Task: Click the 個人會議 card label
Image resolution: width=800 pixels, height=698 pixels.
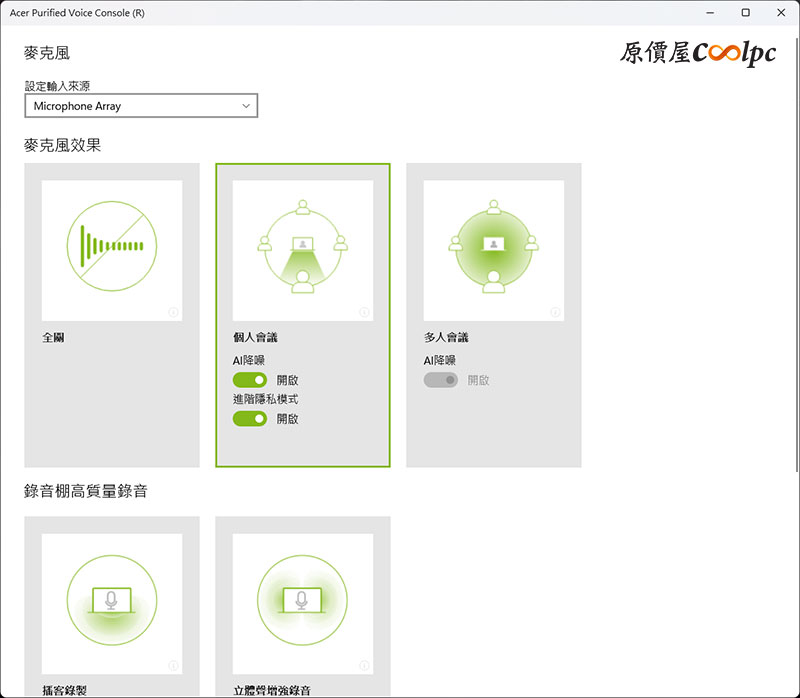Action: [255, 337]
